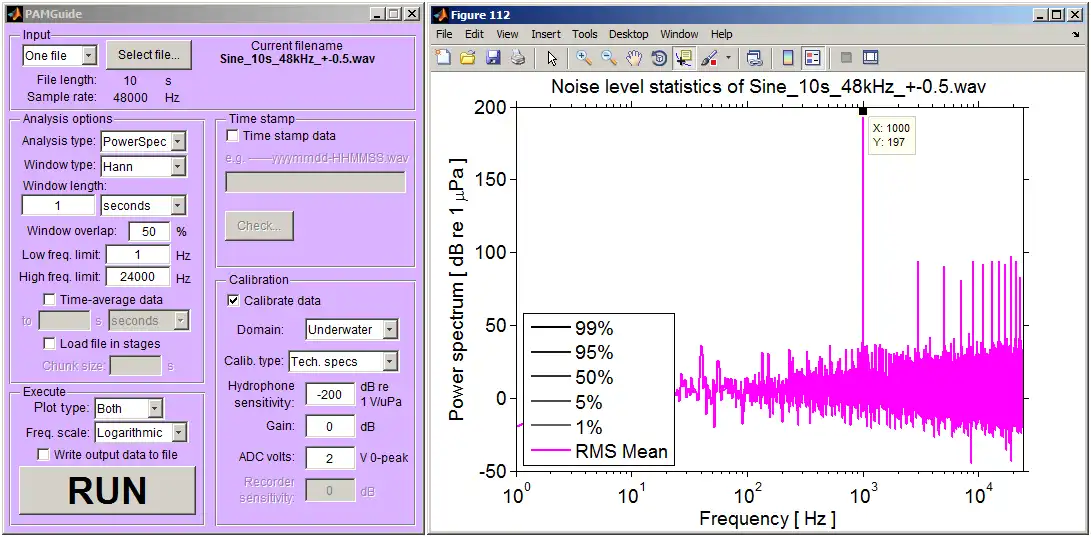The height and width of the screenshot is (537, 1091).
Task: Open the Help menu
Action: click(722, 33)
